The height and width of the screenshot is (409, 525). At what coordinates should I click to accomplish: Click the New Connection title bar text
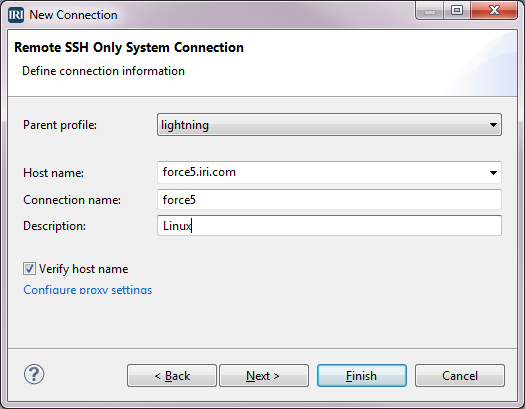[x=73, y=15]
